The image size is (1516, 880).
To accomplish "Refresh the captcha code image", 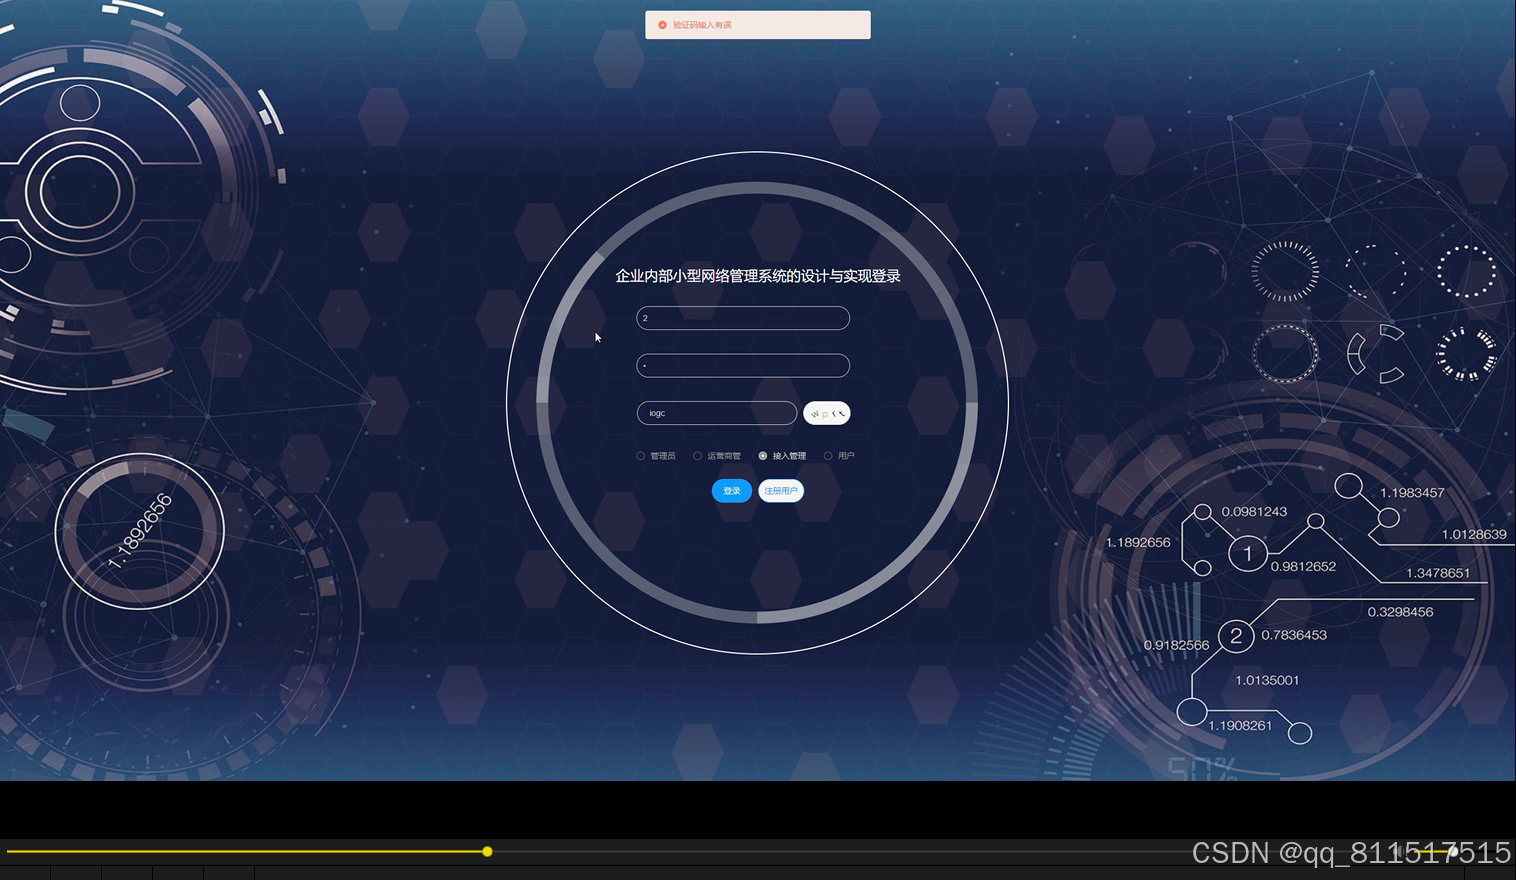I will pyautogui.click(x=827, y=413).
